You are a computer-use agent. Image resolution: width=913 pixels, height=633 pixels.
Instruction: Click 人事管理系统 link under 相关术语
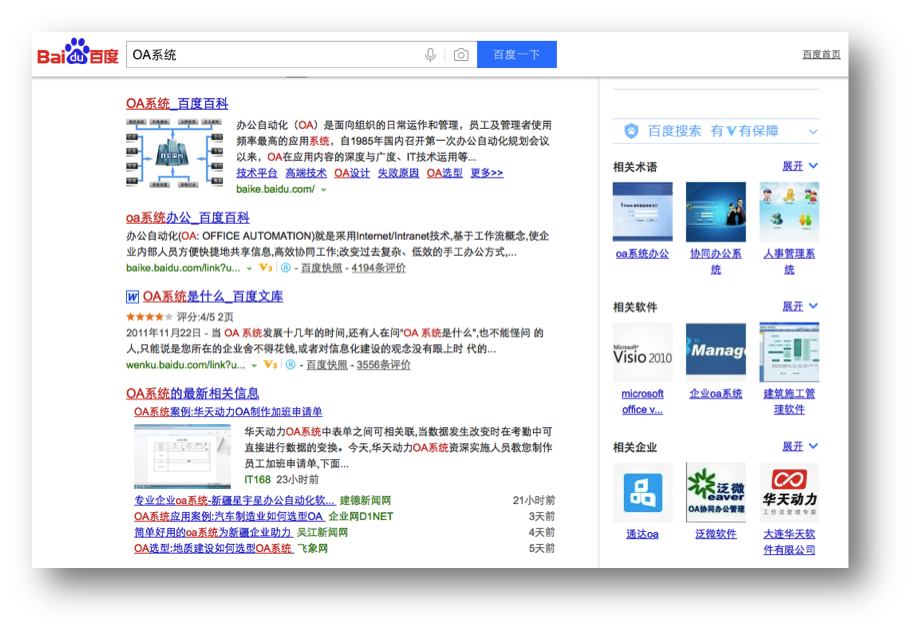pyautogui.click(x=789, y=261)
